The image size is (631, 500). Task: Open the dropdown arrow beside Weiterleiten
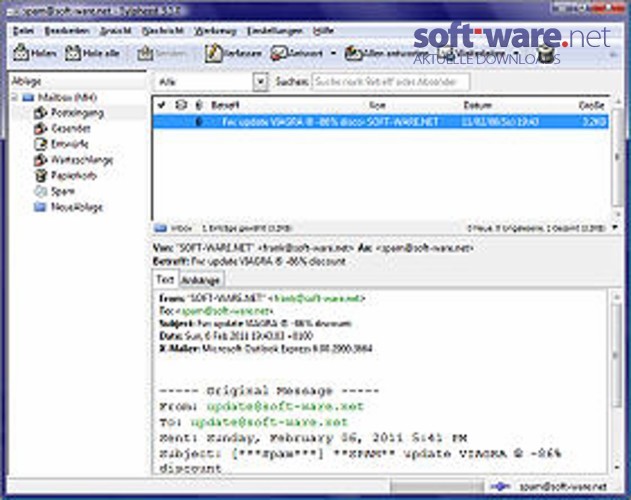click(x=517, y=53)
